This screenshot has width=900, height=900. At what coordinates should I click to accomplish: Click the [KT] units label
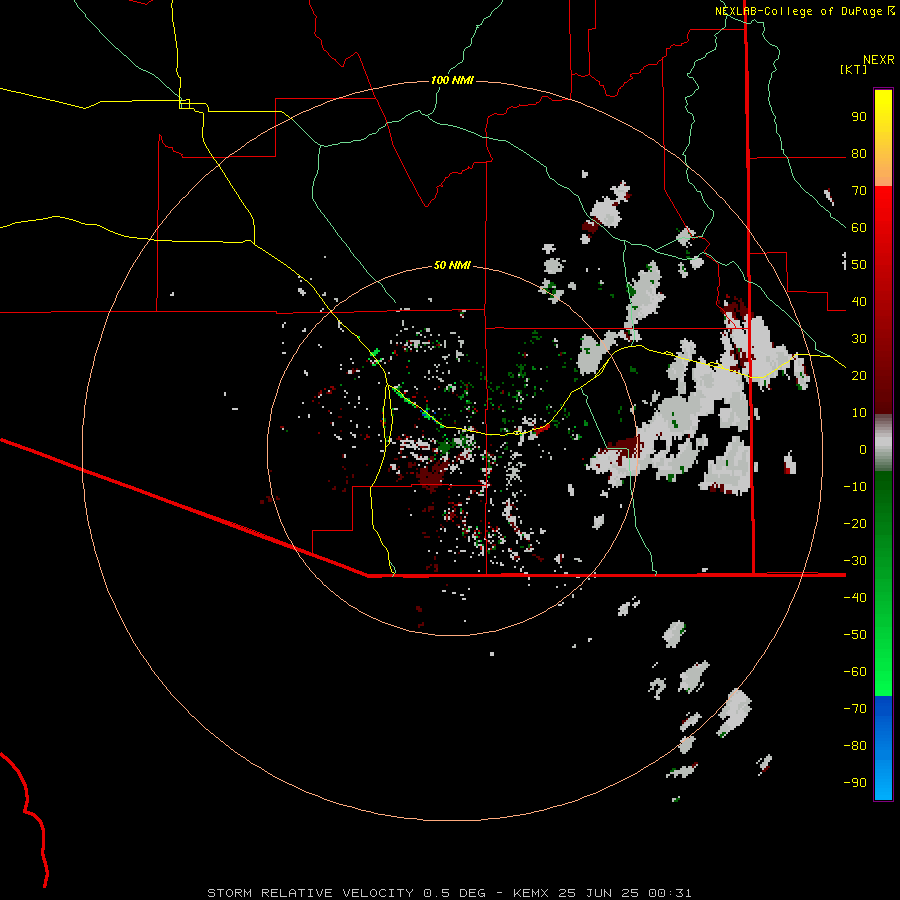[x=854, y=69]
